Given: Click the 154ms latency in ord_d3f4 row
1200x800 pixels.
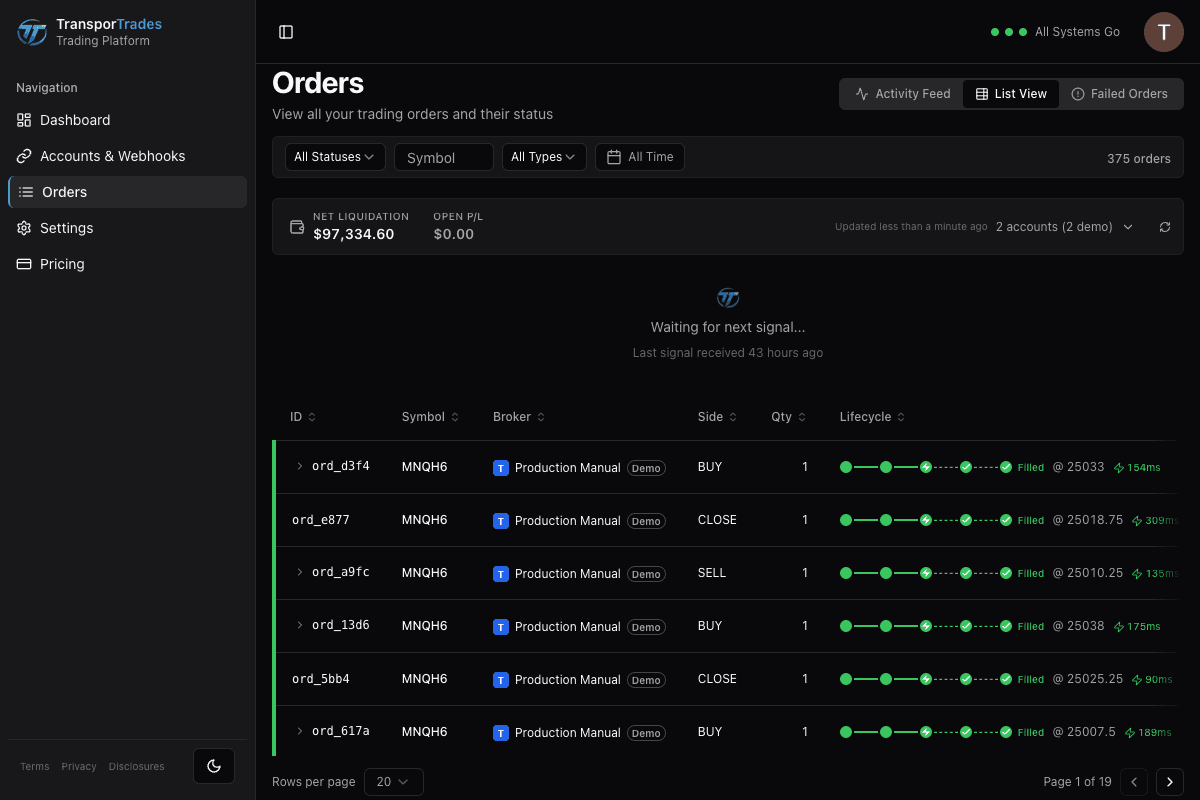Looking at the screenshot, I should point(1137,467).
